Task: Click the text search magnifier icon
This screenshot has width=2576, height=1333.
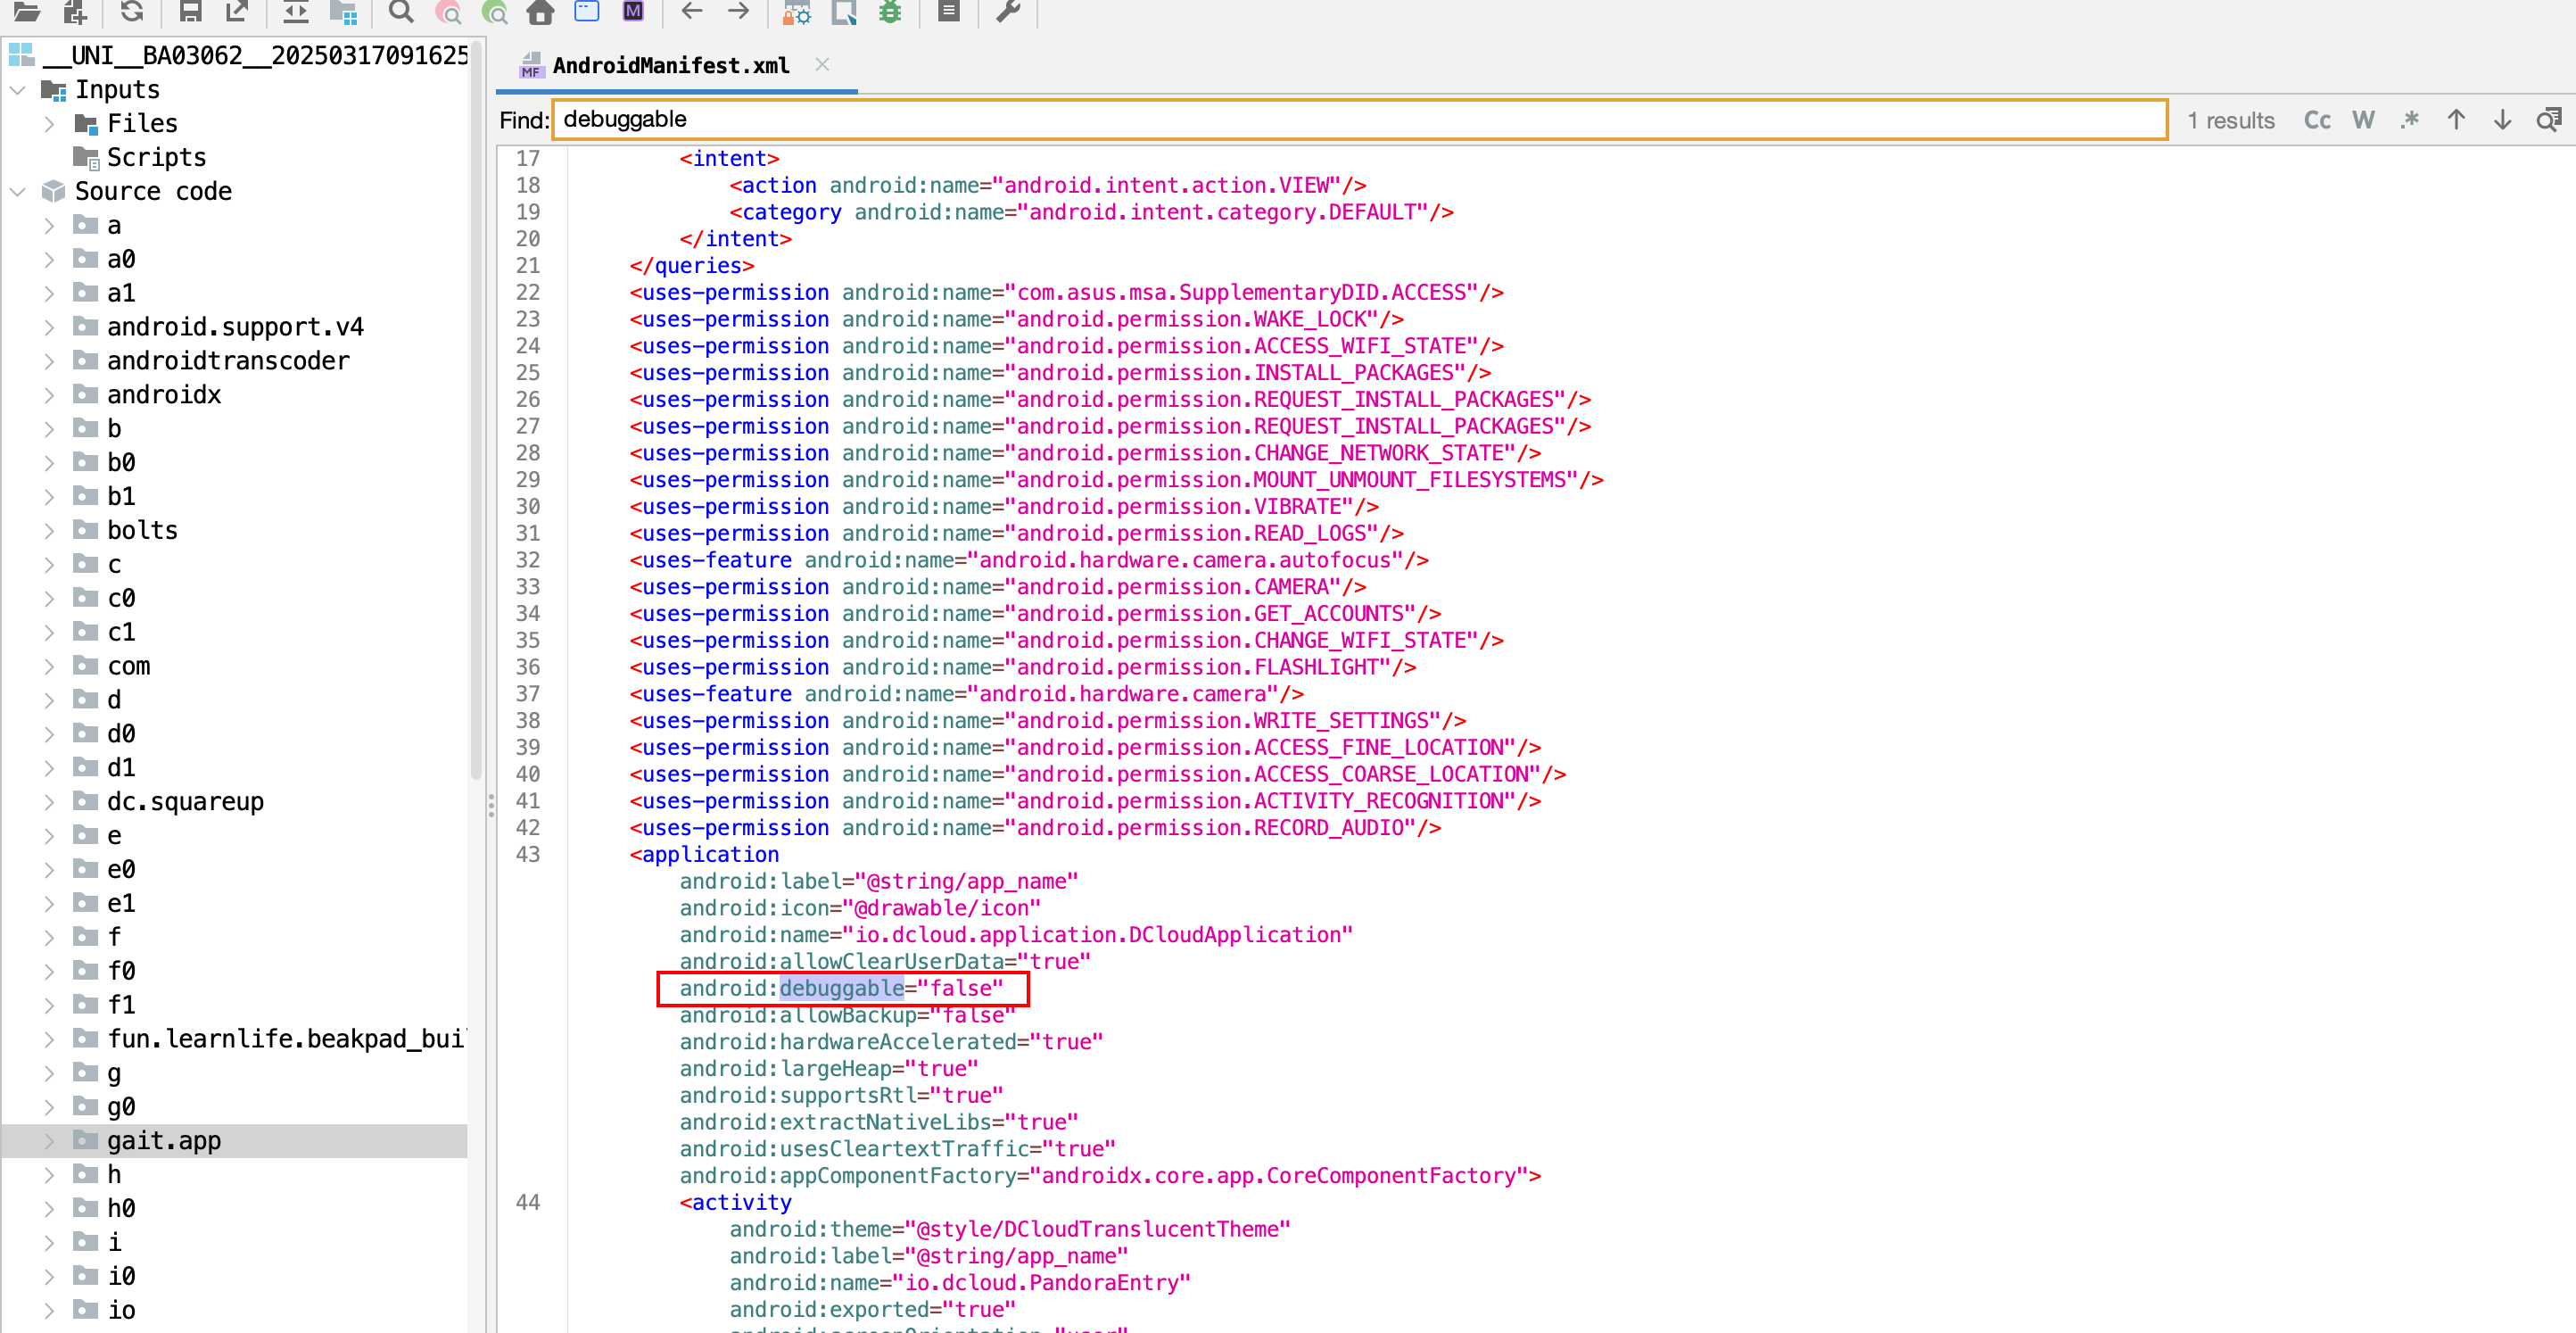Action: click(x=400, y=12)
